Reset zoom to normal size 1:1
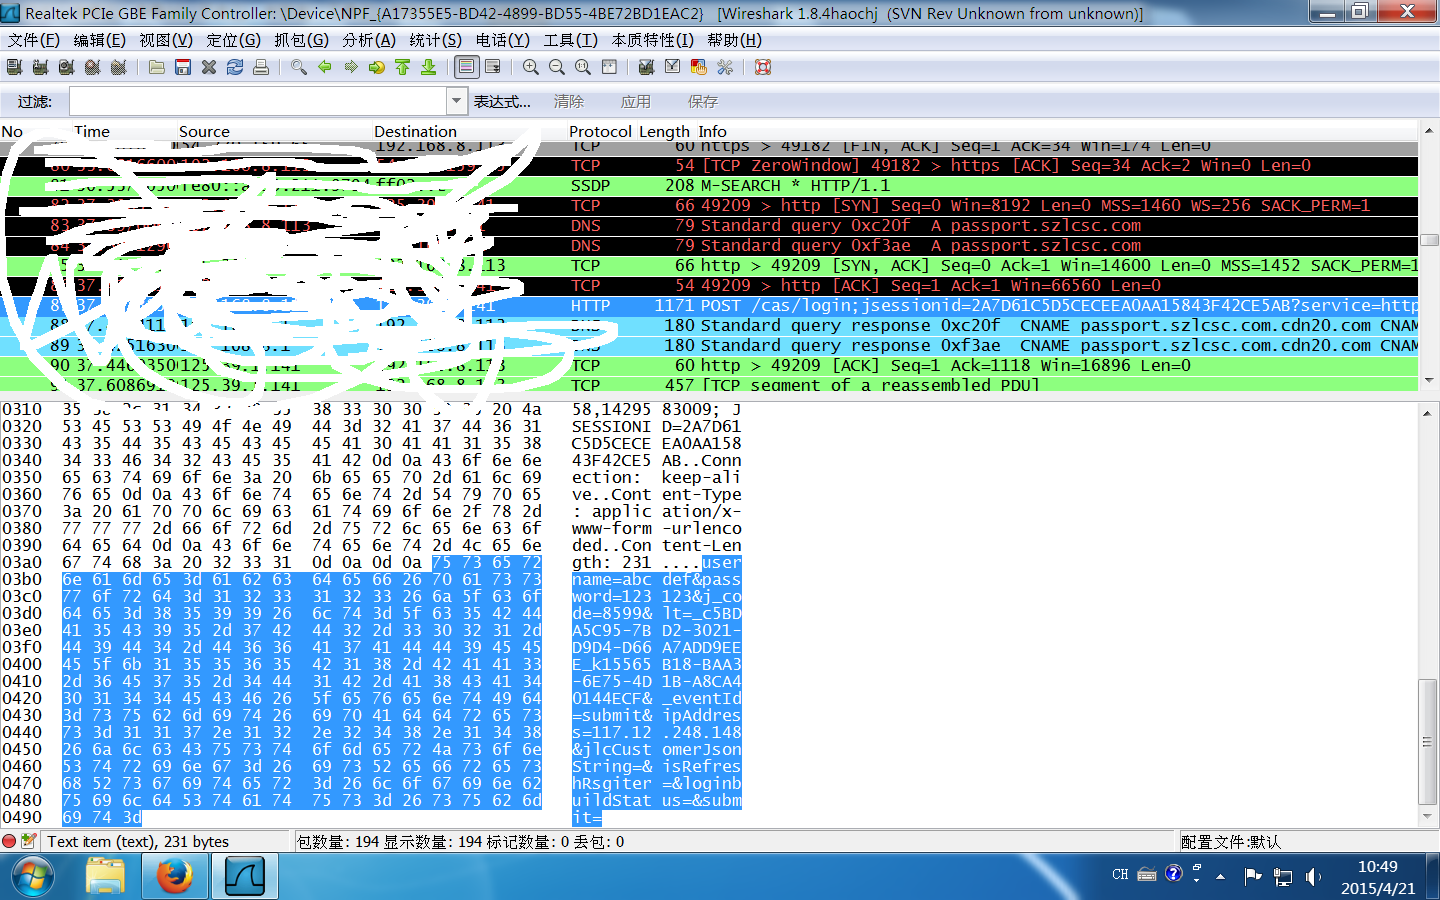 583,67
